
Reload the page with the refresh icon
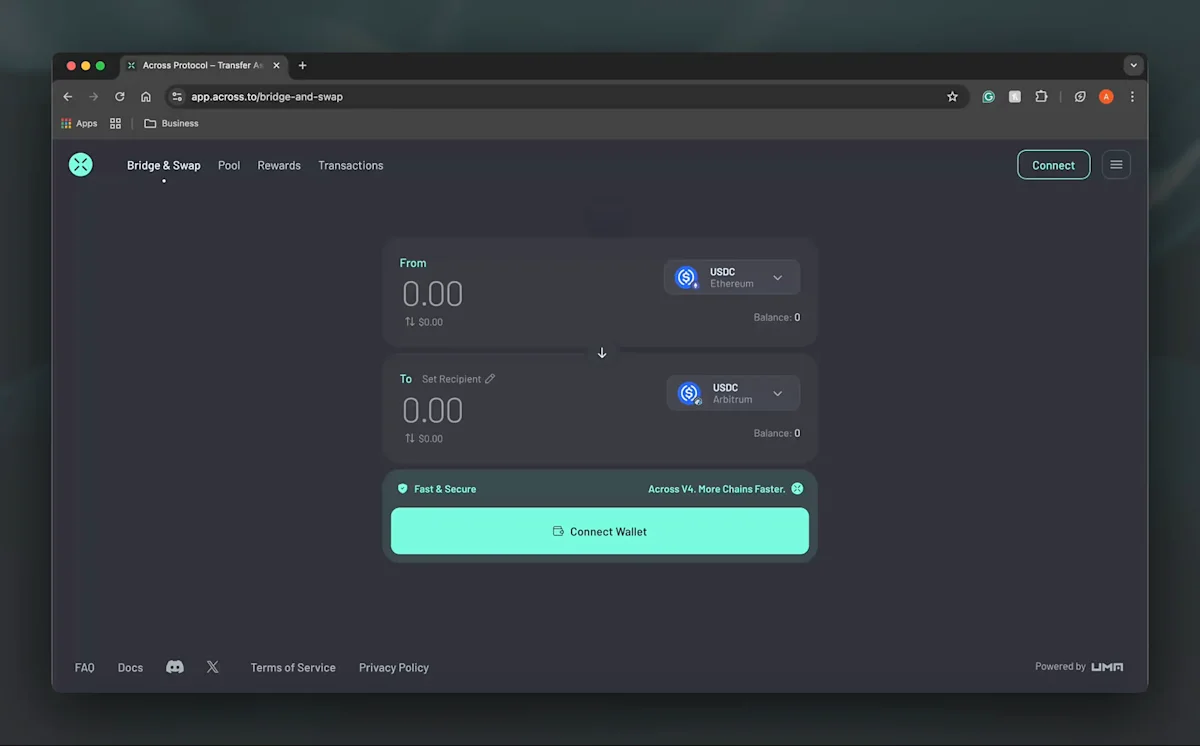[120, 97]
